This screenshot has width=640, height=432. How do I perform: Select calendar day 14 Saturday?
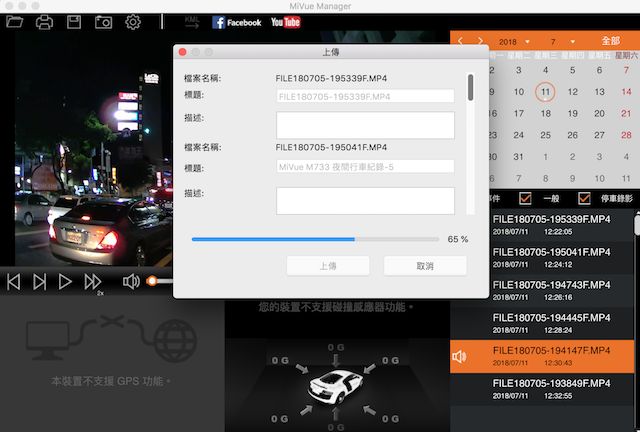626,92
